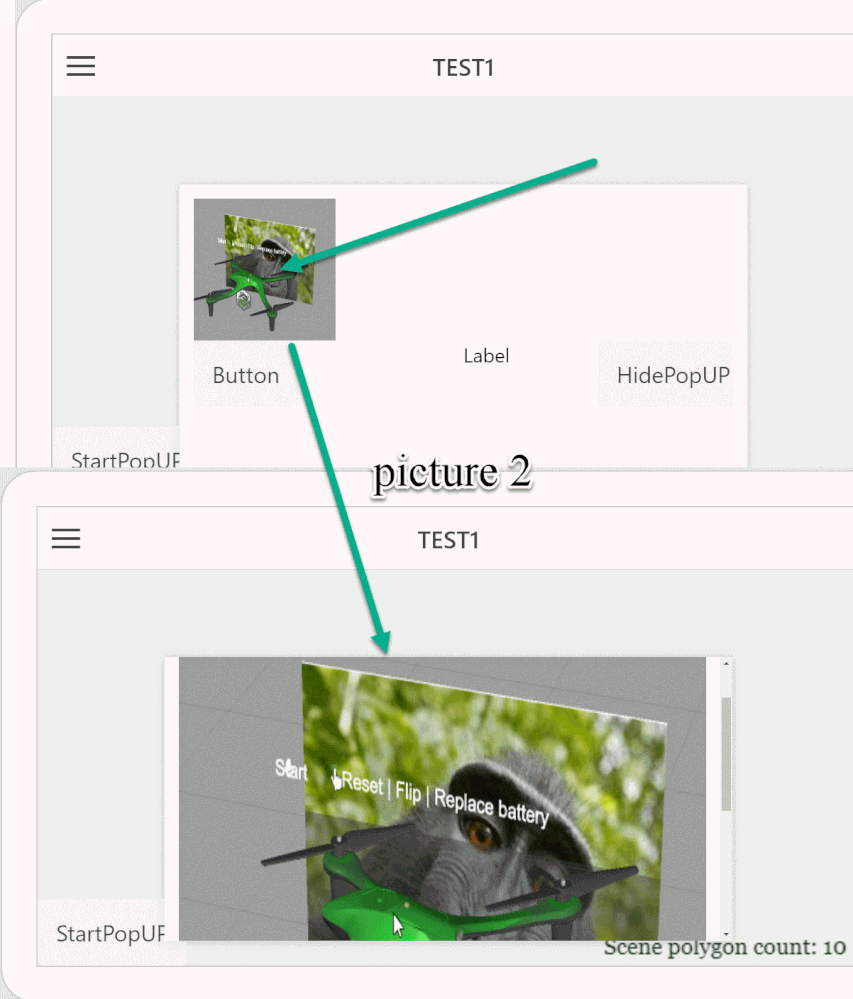This screenshot has width=853, height=999.
Task: Click the monkey's eye in the large 3D view
Action: tap(482, 833)
